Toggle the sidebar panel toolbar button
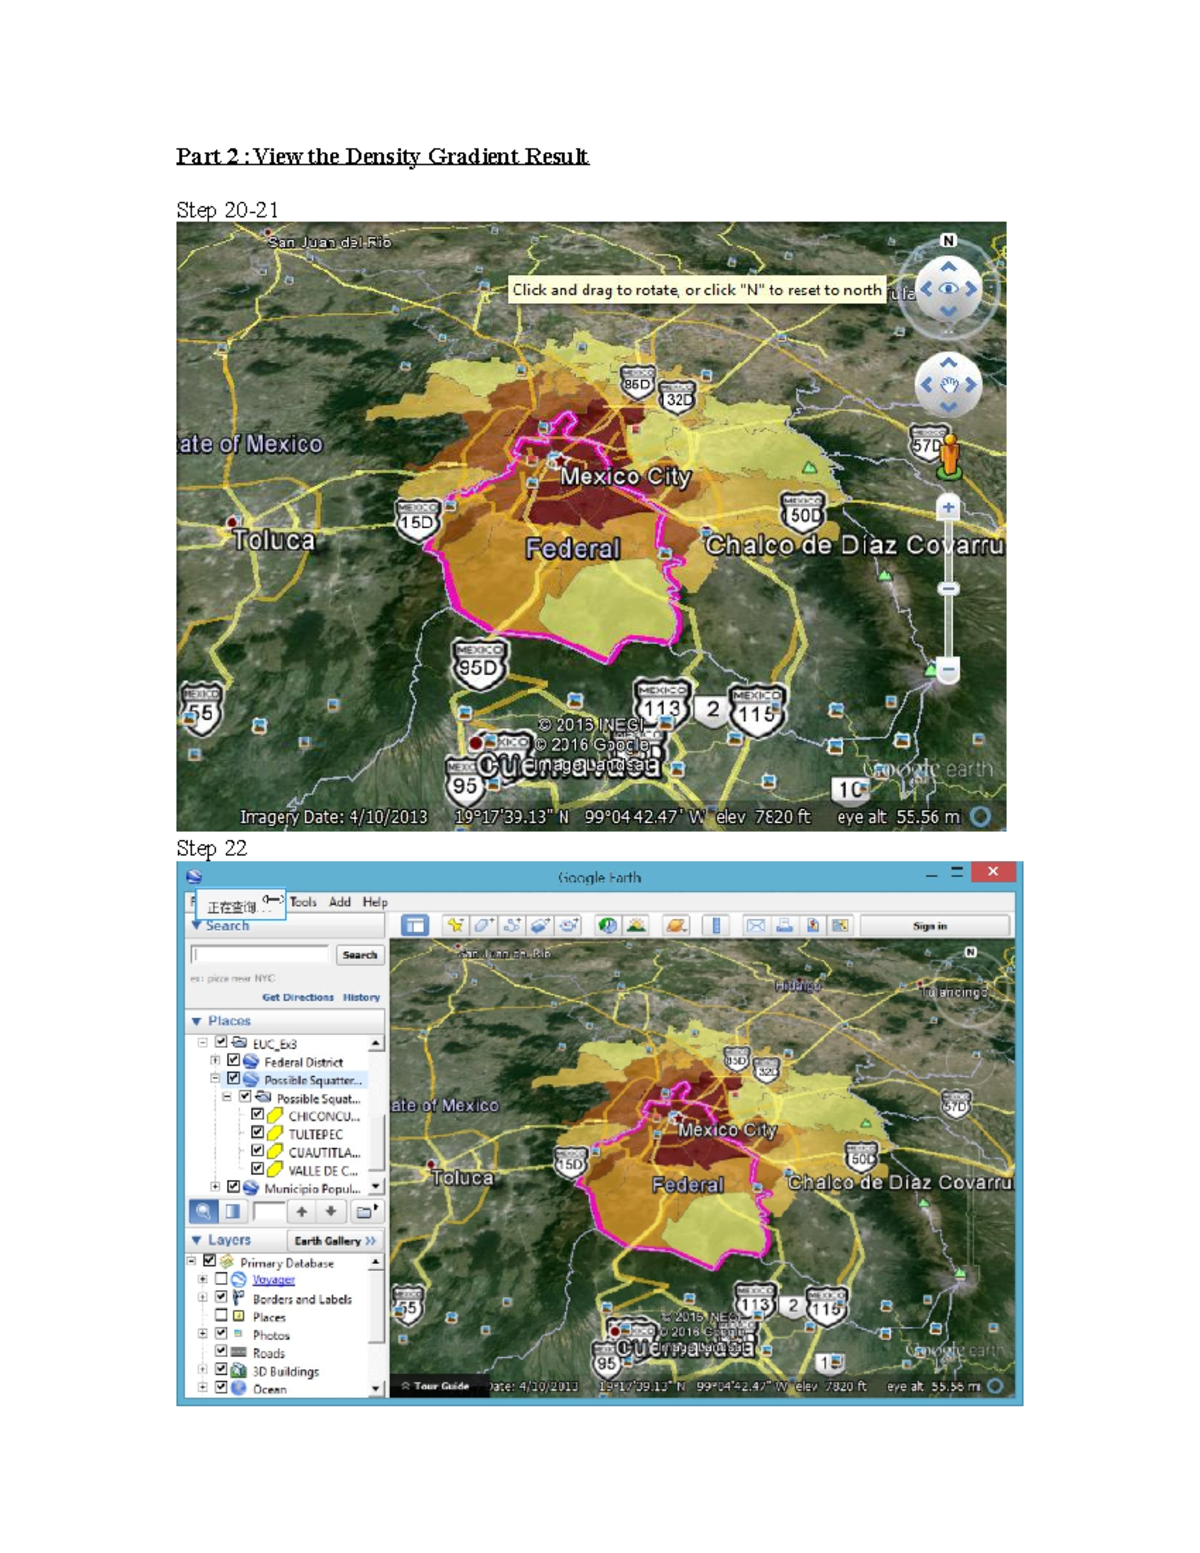 414,925
